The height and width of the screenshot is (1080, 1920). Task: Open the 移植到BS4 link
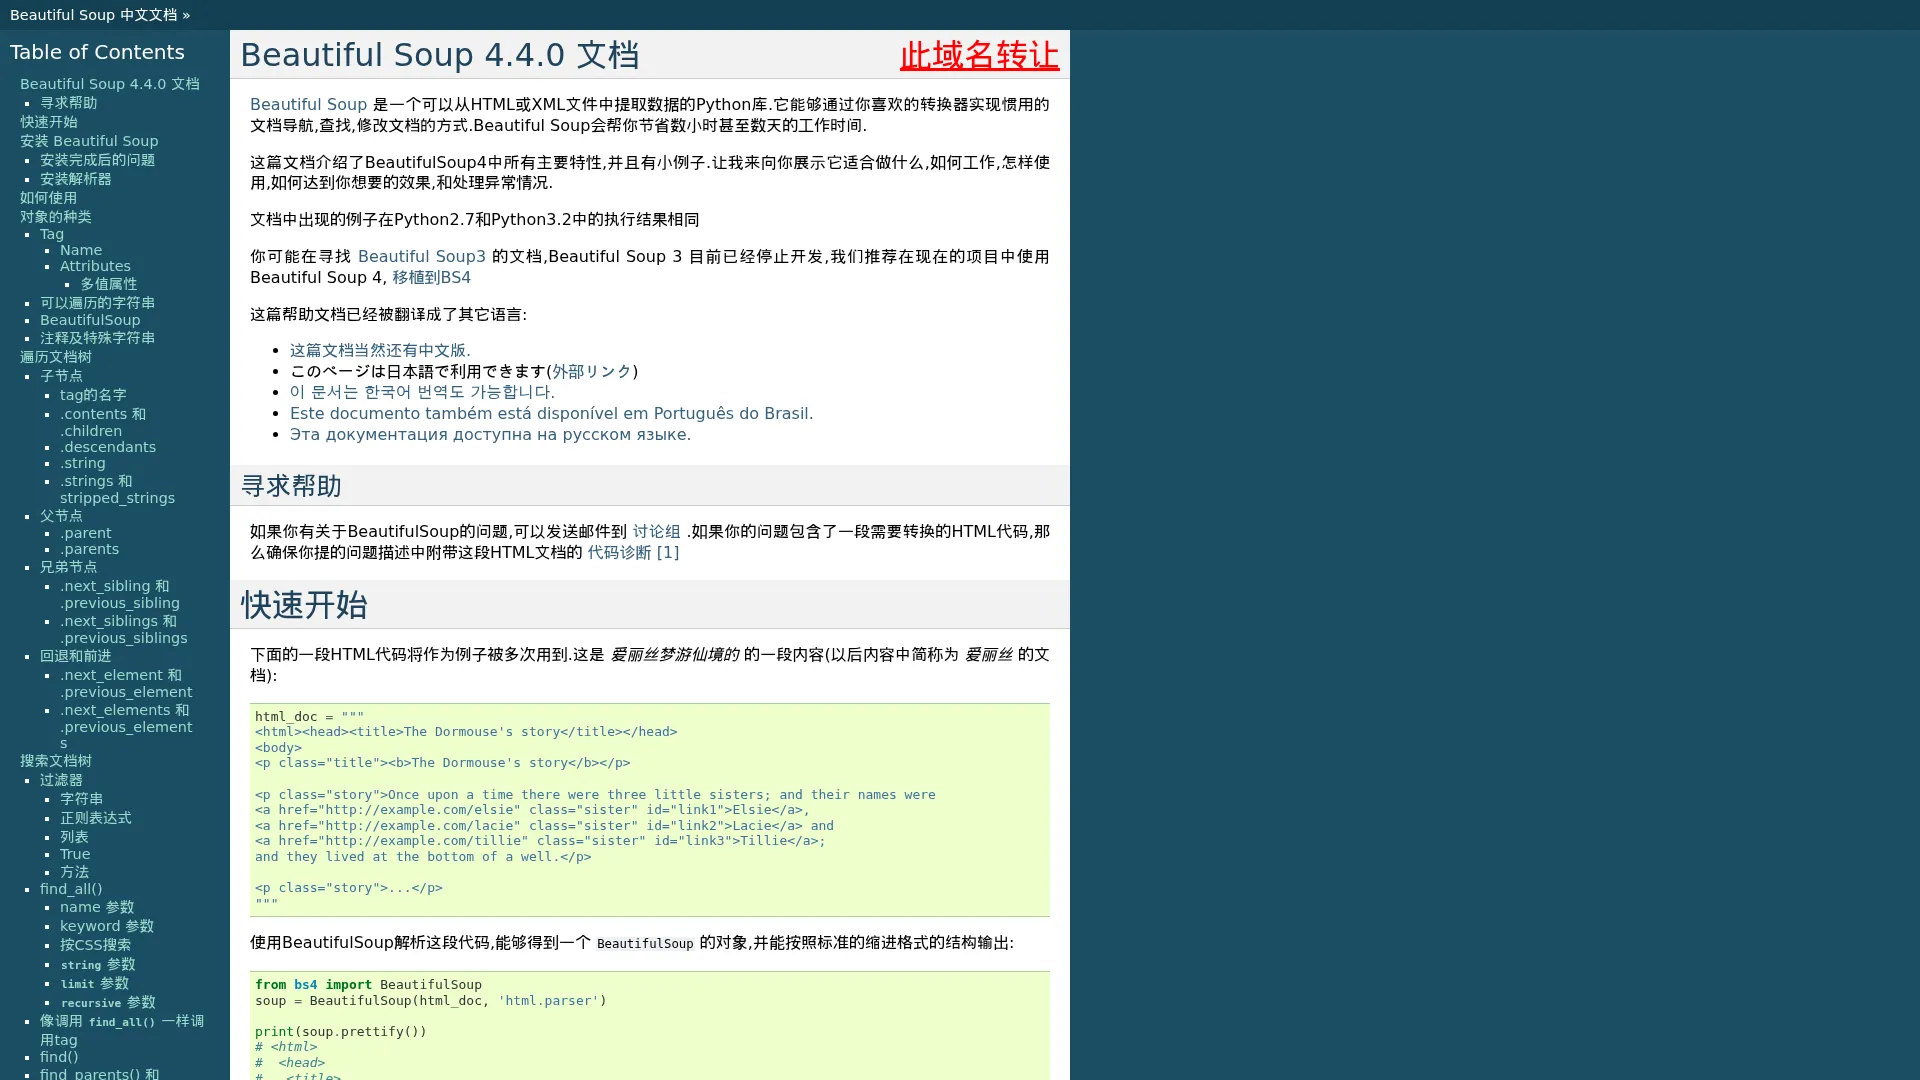431,277
